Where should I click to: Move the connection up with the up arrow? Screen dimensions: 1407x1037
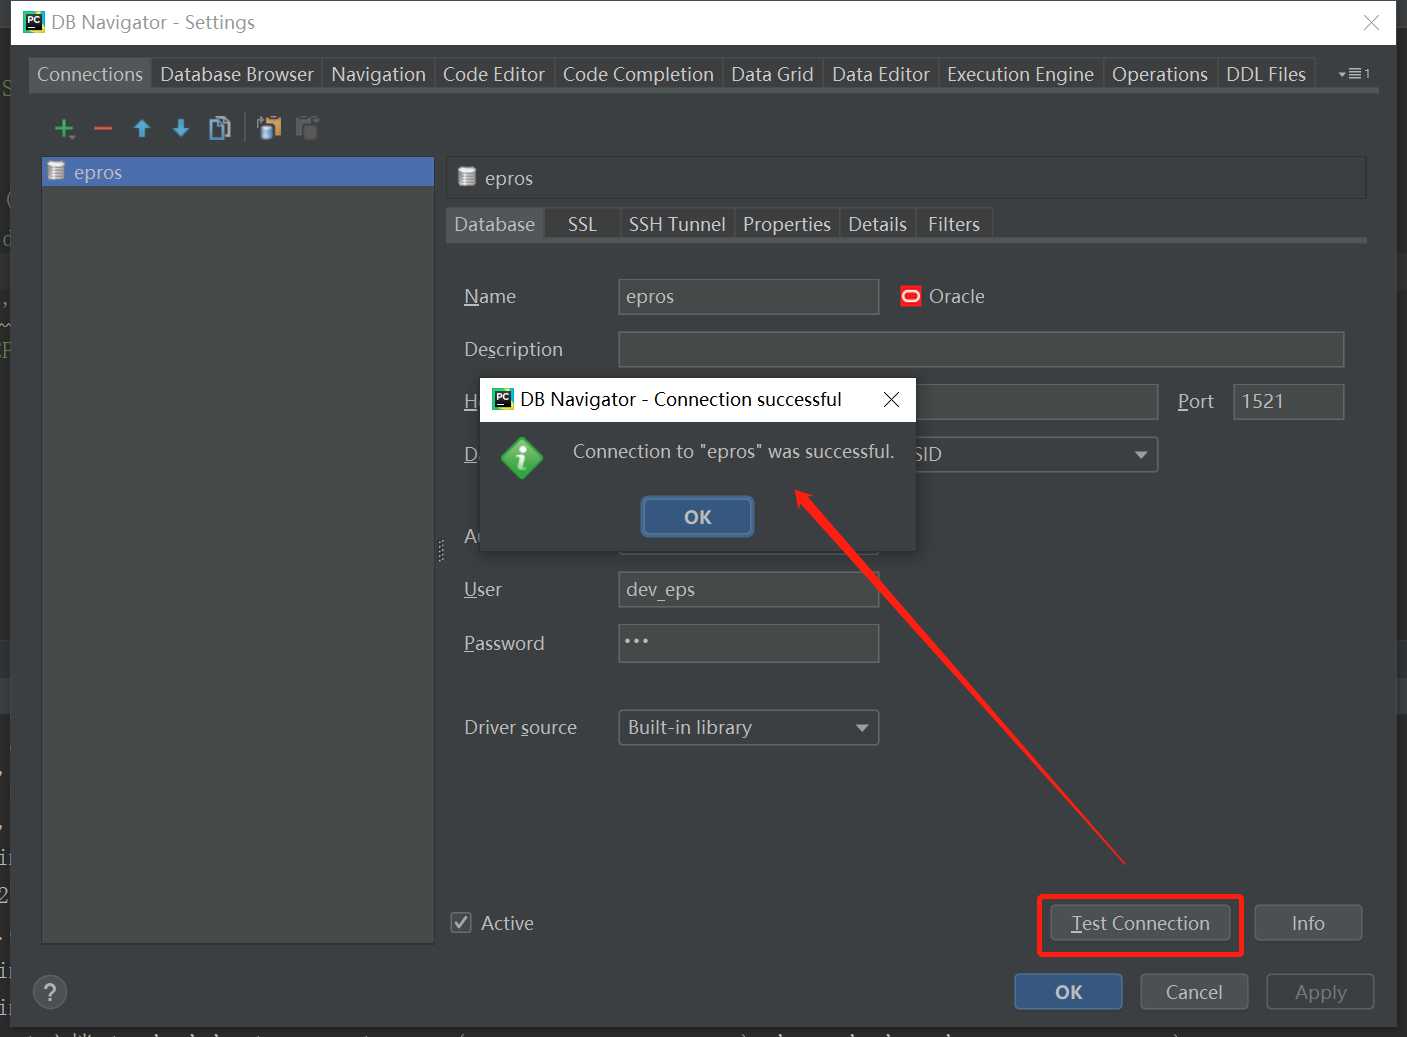click(x=142, y=128)
